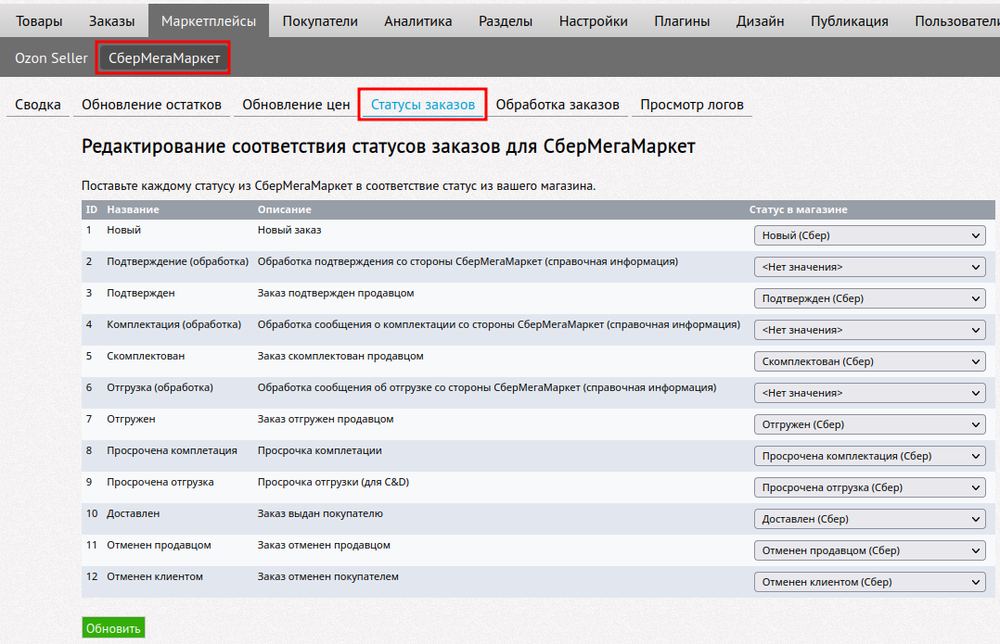1000x644 pixels.
Task: Expand the status dropdown for Отгружен
Action: [869, 425]
